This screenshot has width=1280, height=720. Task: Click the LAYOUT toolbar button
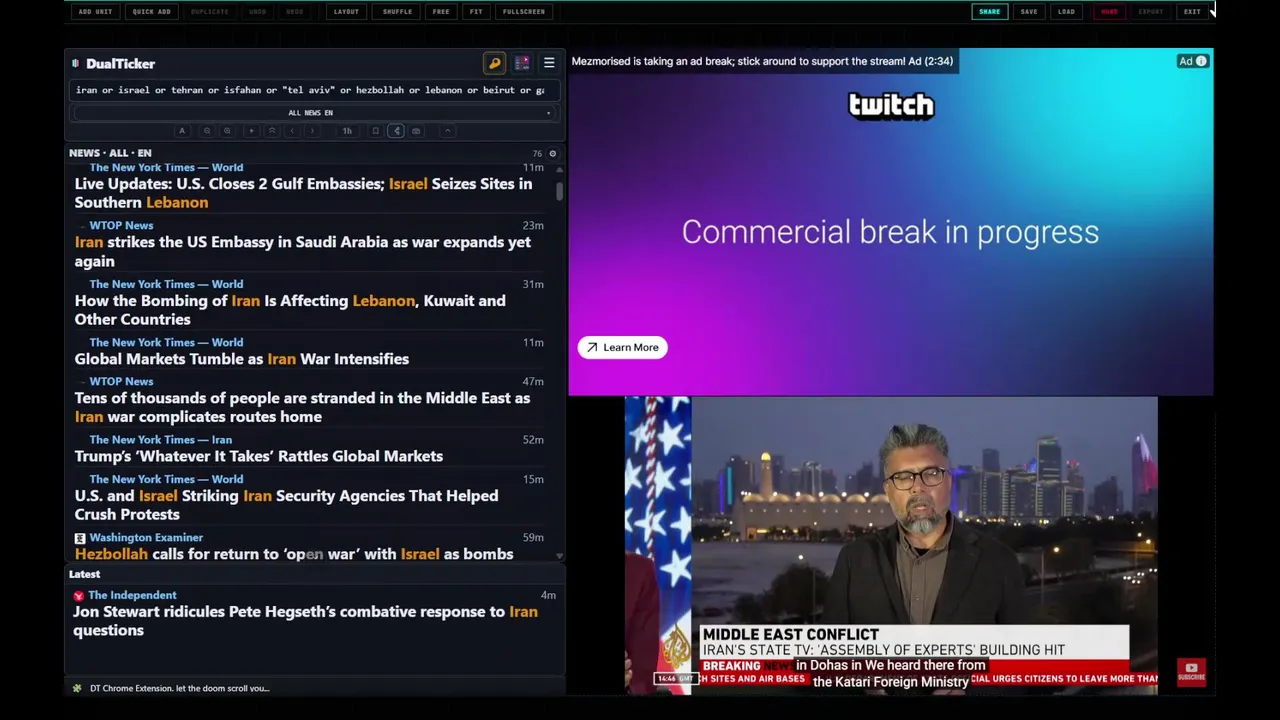pyautogui.click(x=346, y=12)
